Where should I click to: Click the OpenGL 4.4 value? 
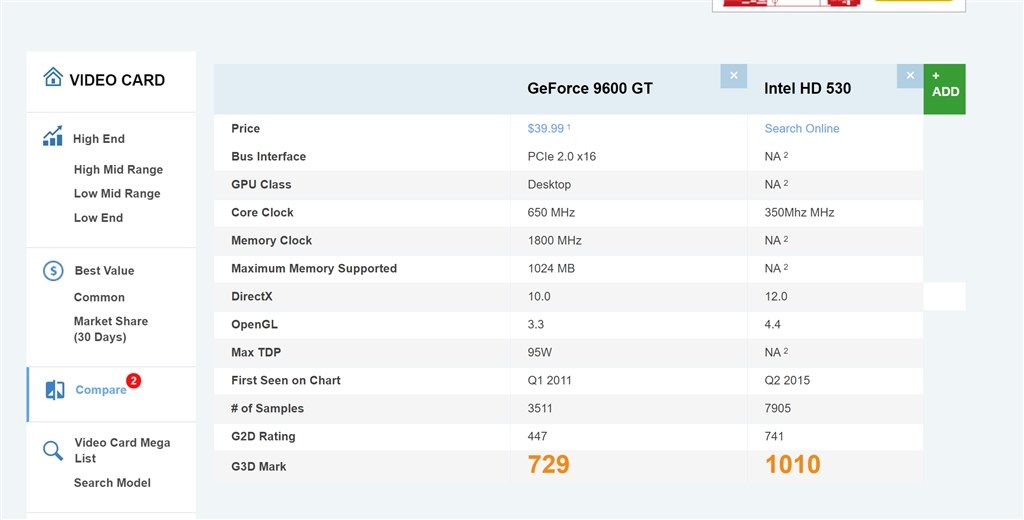(x=773, y=325)
